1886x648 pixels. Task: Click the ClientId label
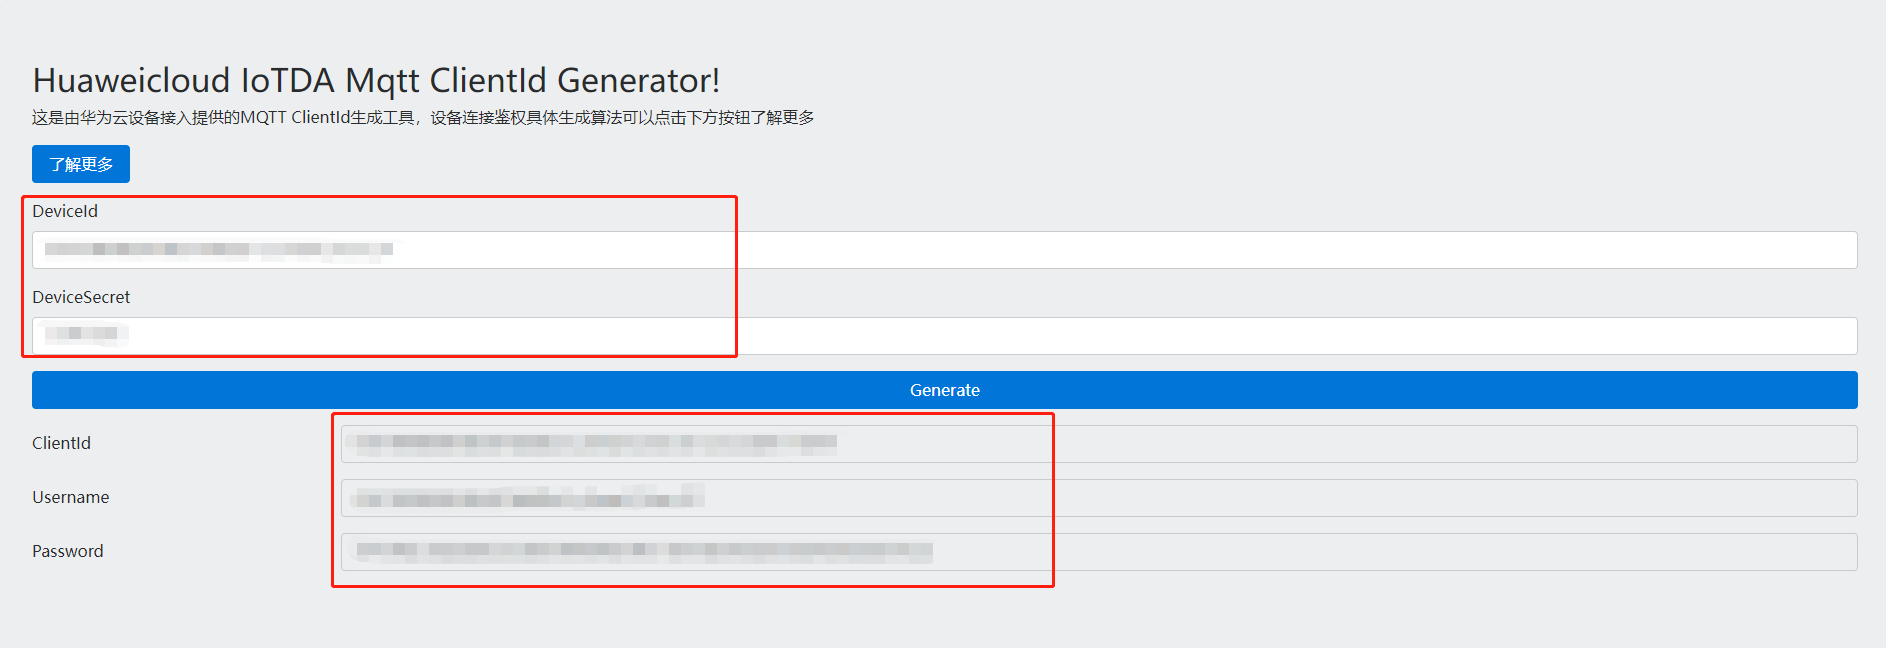tap(61, 443)
